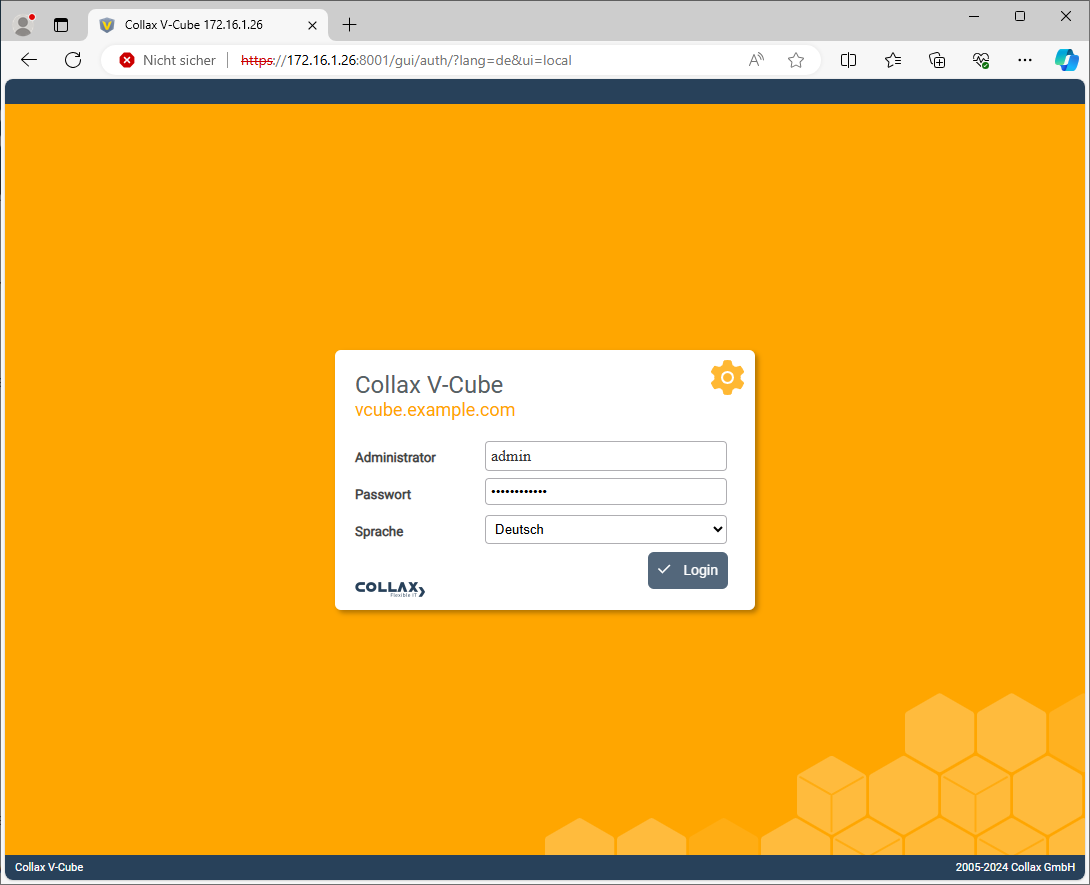Click the 2005-2024 Collax GmbH footer text
The width and height of the screenshot is (1090, 885).
tap(1015, 867)
